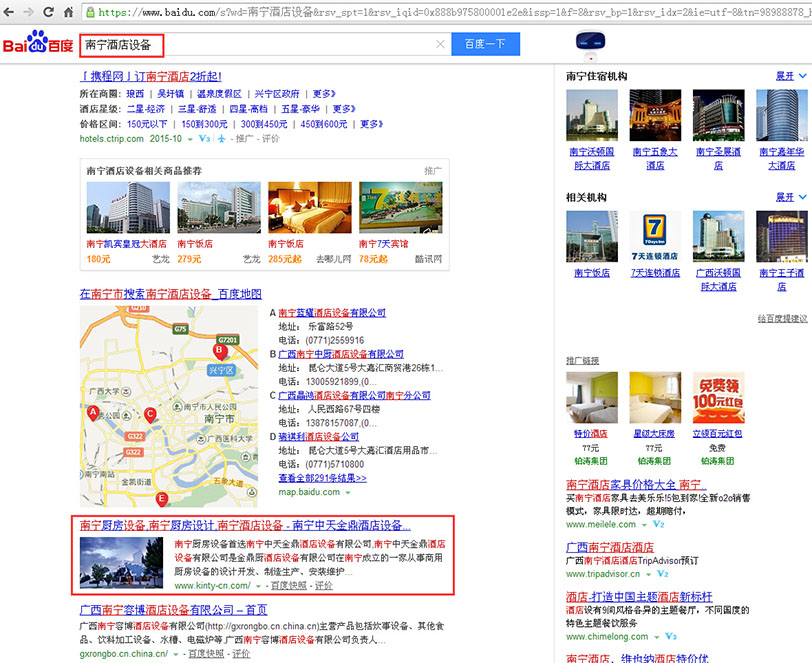This screenshot has height=663, width=812.
Task: Open the dropdown arrow after www.kinty-cn.com
Action: 258,586
